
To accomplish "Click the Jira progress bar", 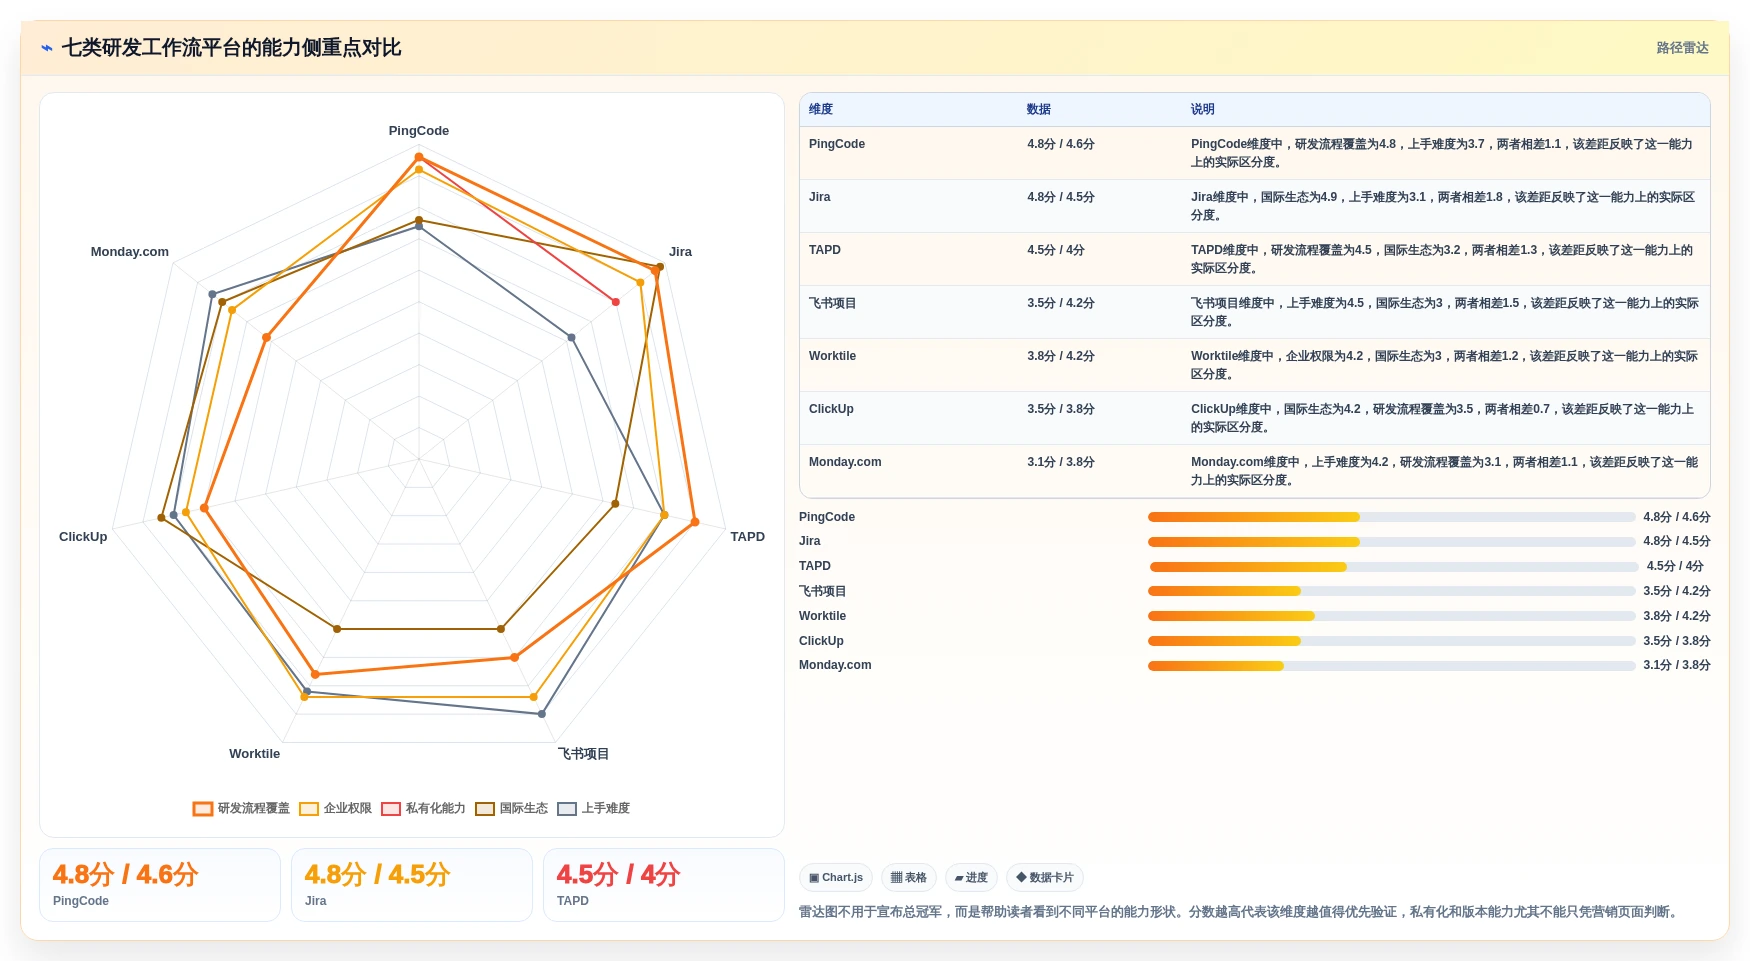I will 1391,542.
